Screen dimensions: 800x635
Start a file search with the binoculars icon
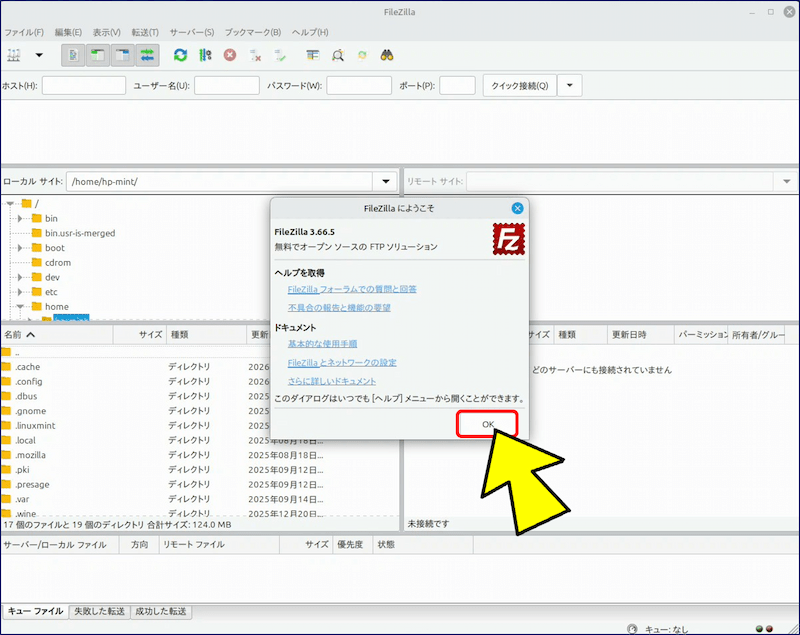coord(386,56)
